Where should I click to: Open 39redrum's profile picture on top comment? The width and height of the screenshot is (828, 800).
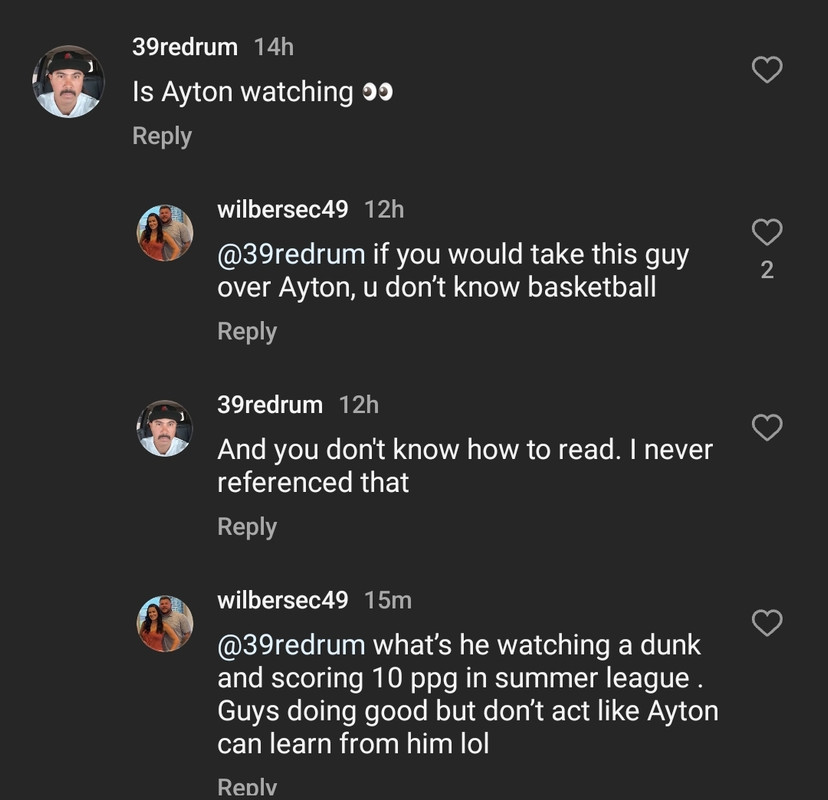click(x=68, y=81)
